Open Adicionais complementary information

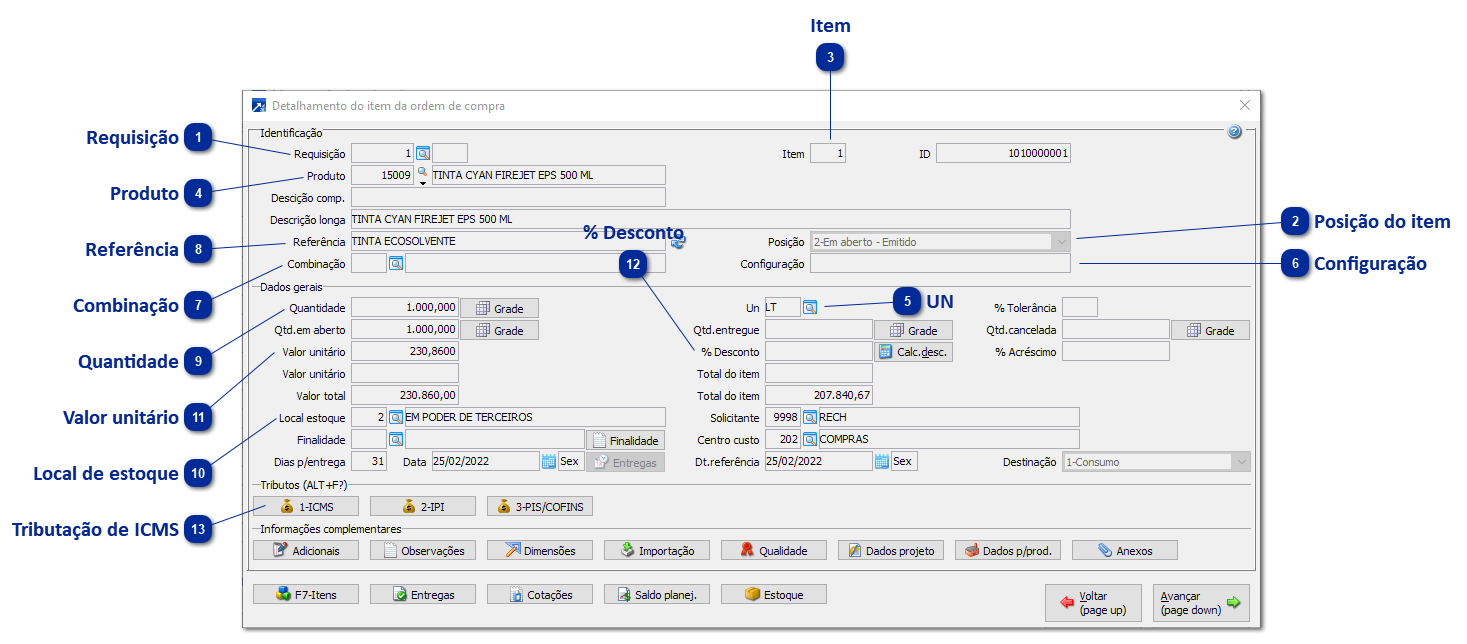point(306,550)
